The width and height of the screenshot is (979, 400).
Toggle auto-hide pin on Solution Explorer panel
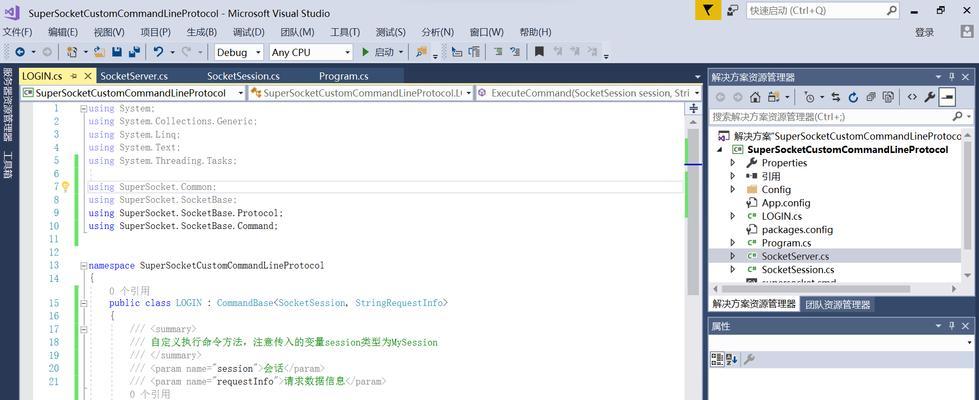pyautogui.click(x=952, y=77)
